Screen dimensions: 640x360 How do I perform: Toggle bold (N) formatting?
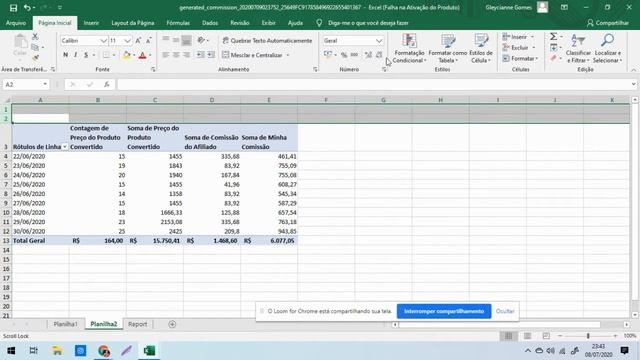(65, 55)
